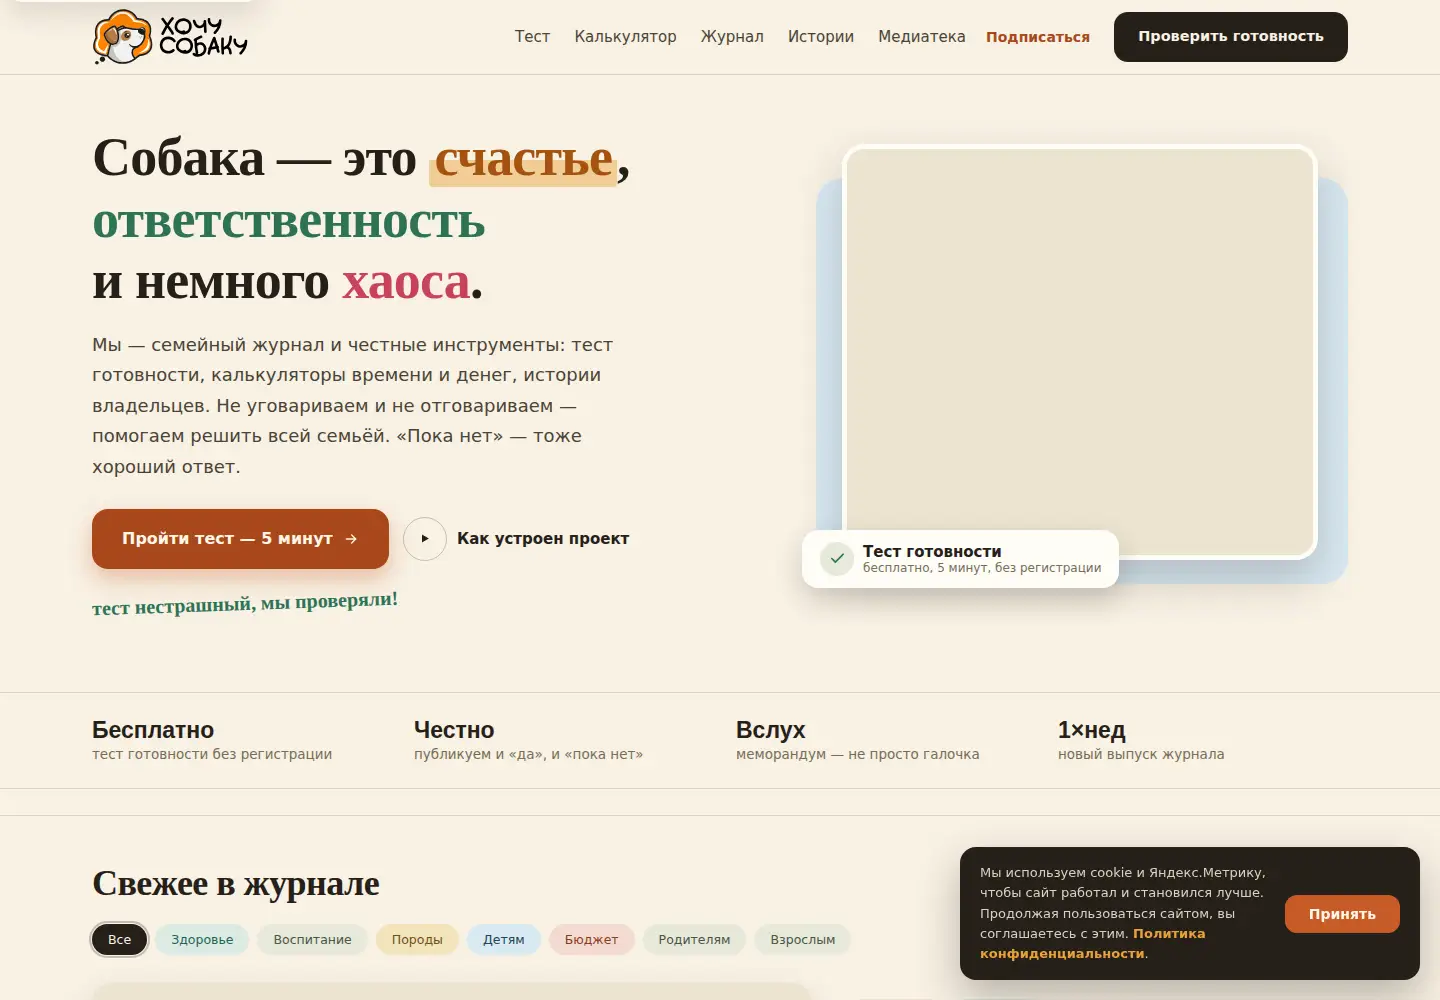The width and height of the screenshot is (1440, 1000).
Task: Click the Свежее в журнале heading
Action: (236, 884)
